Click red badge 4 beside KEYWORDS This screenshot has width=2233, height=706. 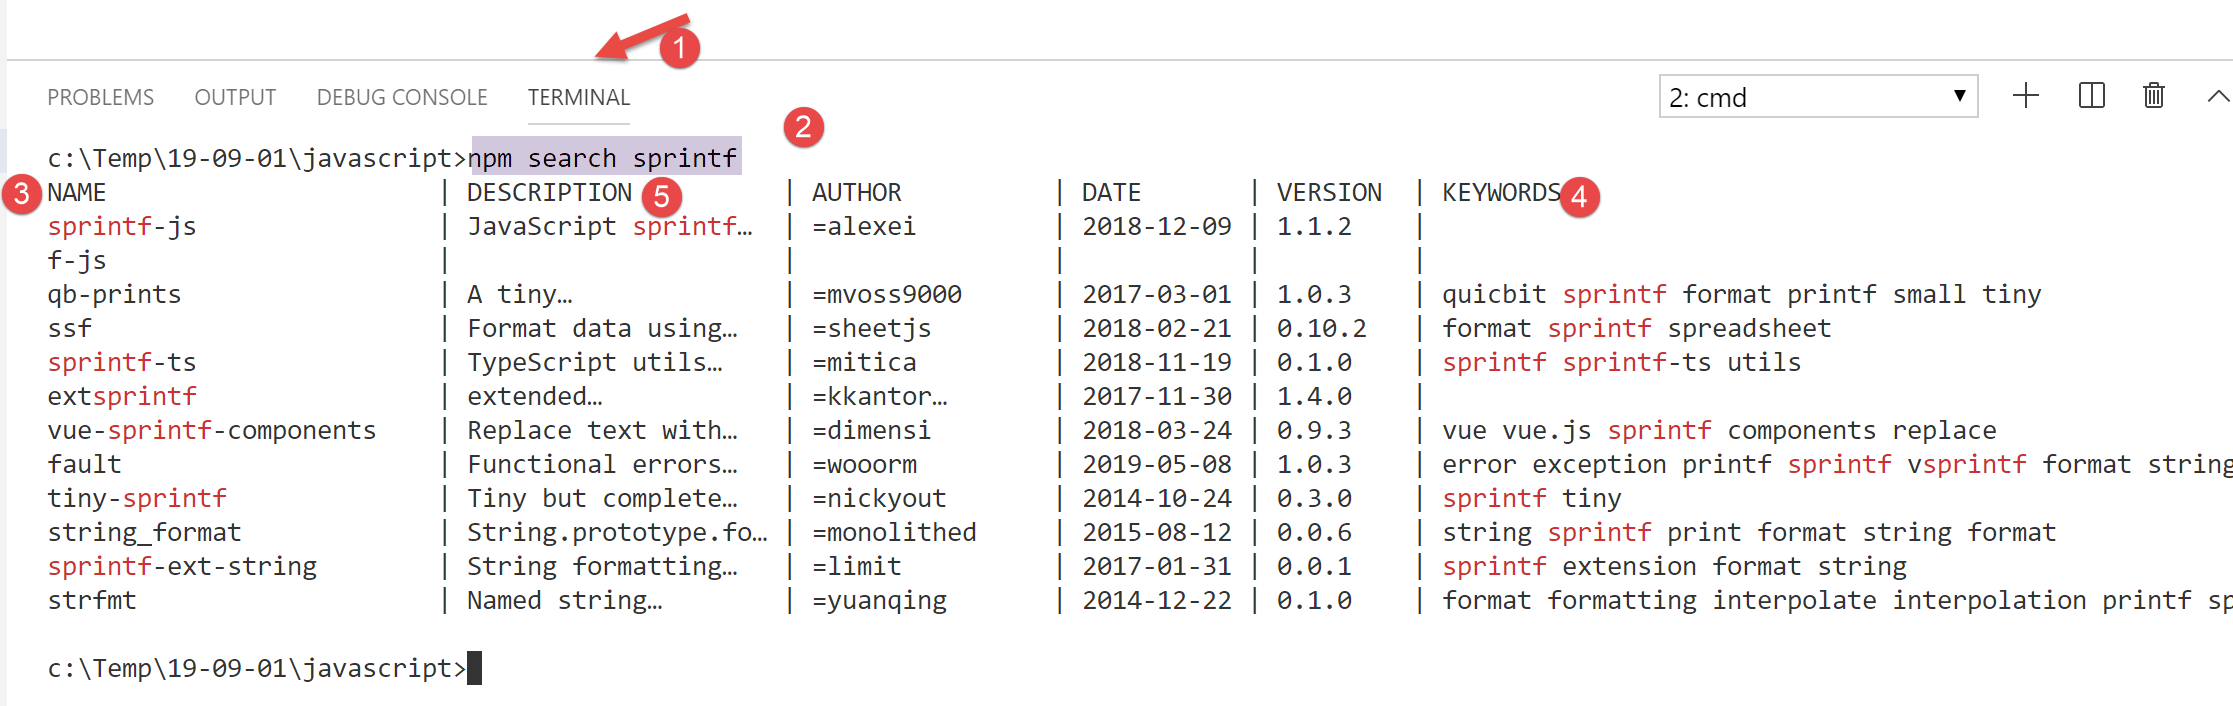click(x=1579, y=196)
